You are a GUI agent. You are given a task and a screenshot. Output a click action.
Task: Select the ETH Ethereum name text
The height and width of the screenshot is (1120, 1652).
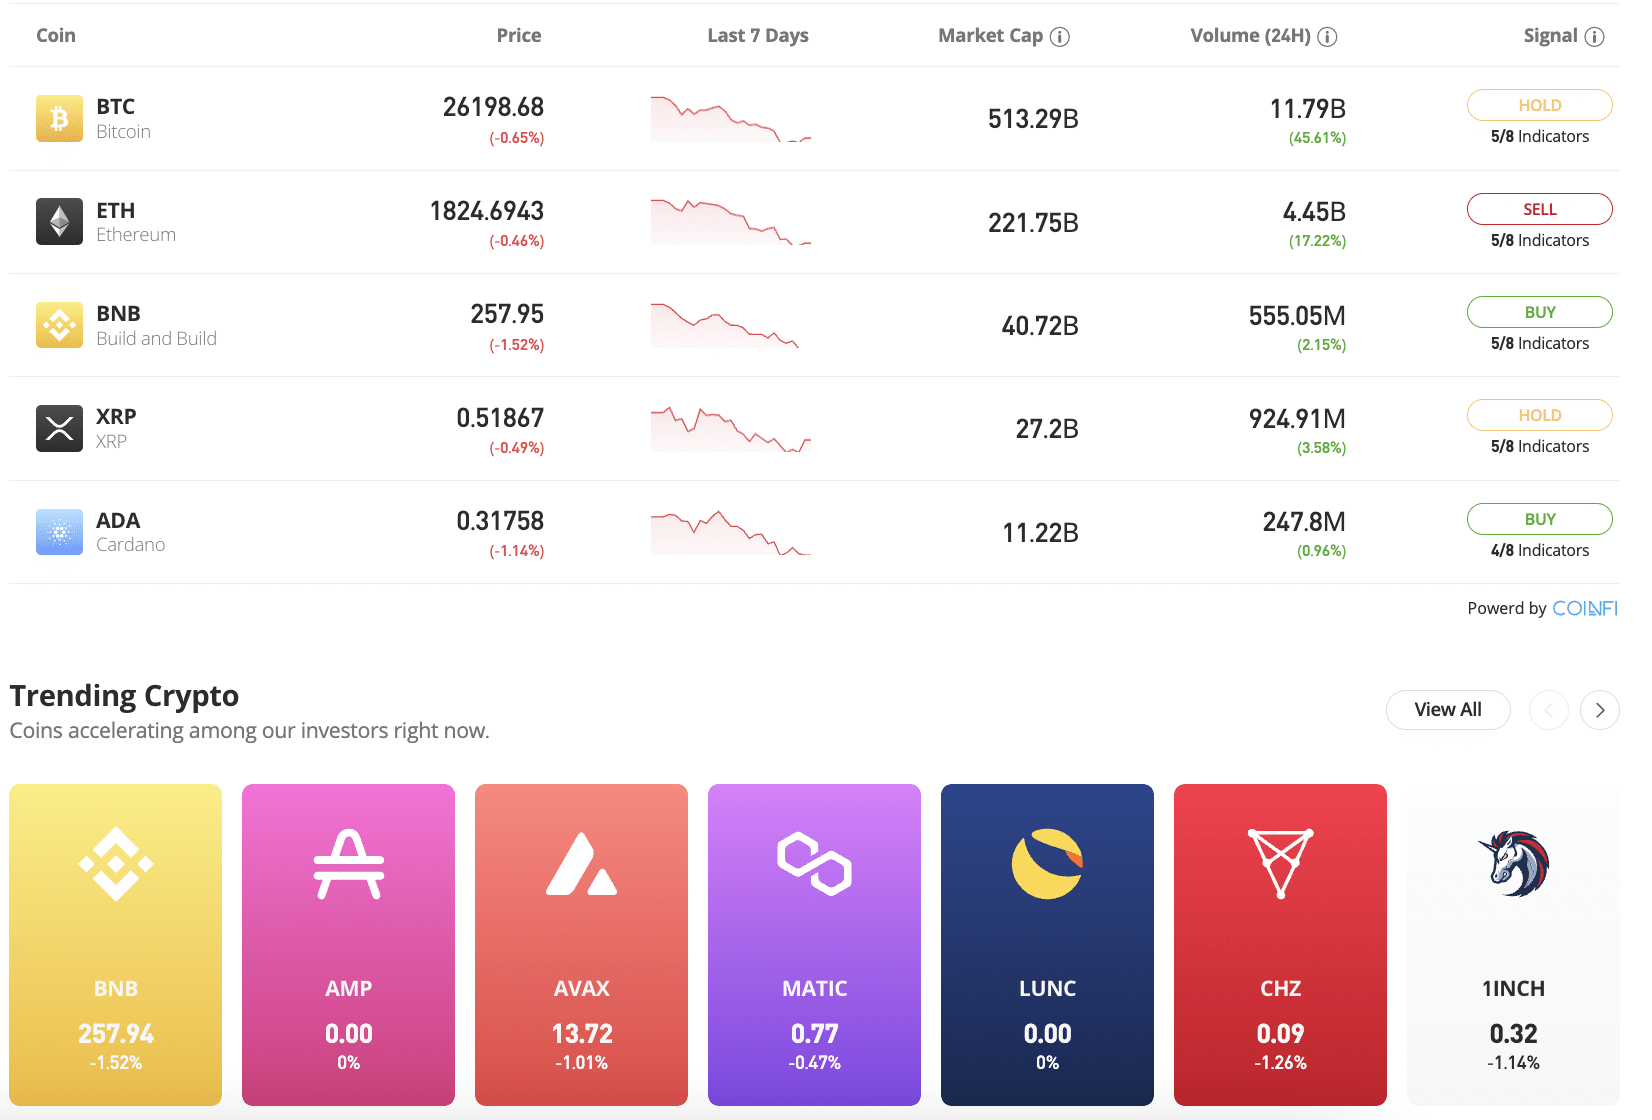[136, 222]
